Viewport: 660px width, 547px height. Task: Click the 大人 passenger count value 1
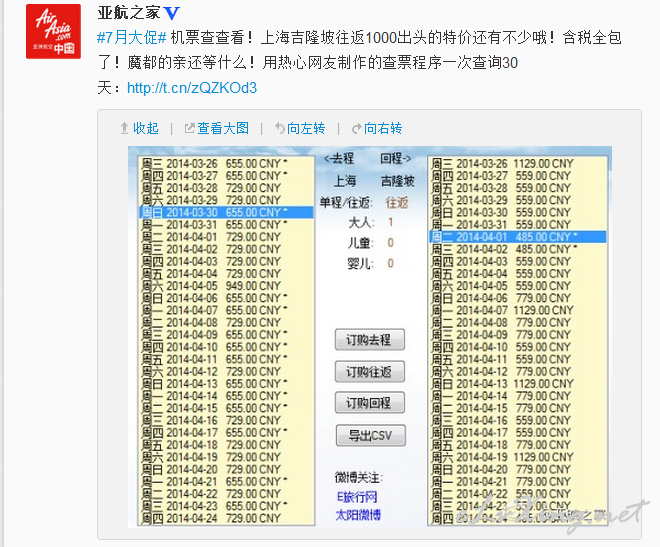[x=391, y=222]
